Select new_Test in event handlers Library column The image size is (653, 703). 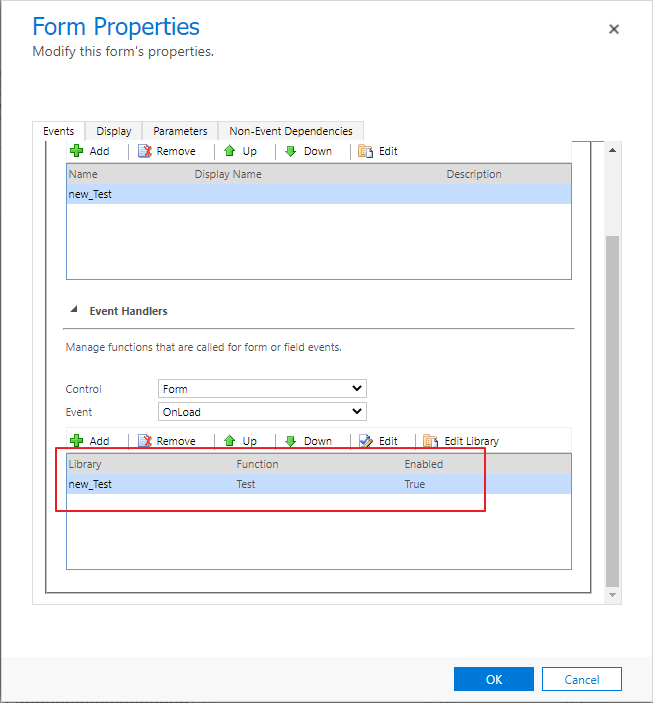[x=90, y=484]
